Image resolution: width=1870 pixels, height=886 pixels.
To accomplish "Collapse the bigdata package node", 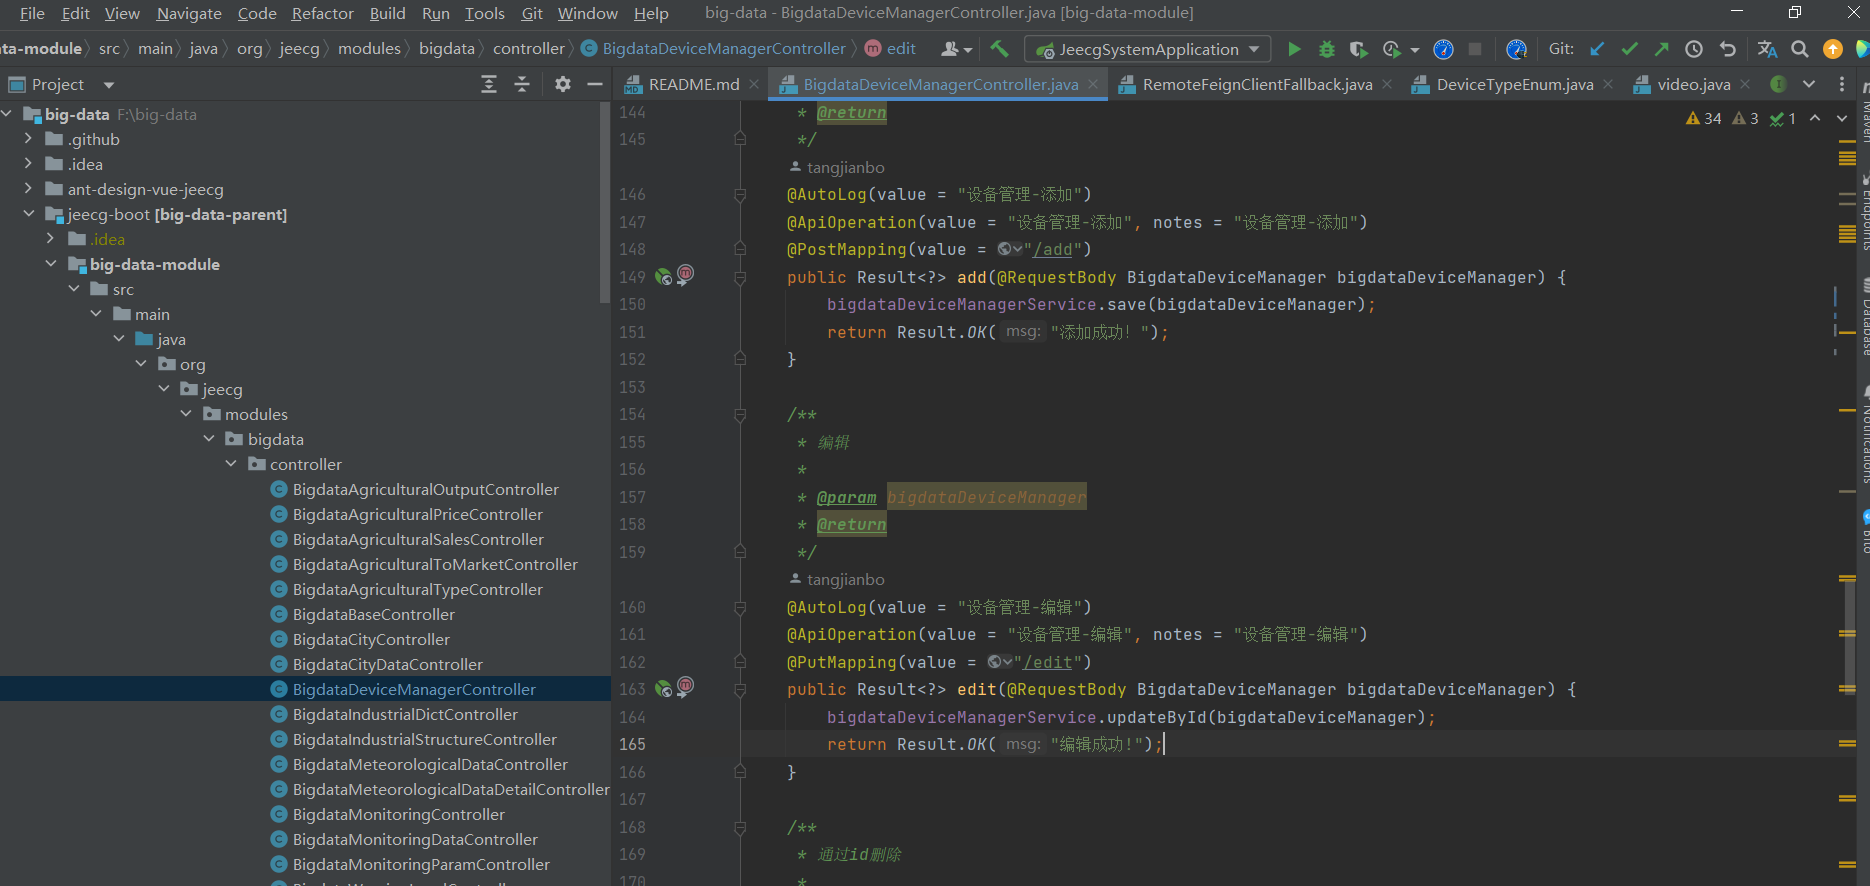I will pos(209,439).
